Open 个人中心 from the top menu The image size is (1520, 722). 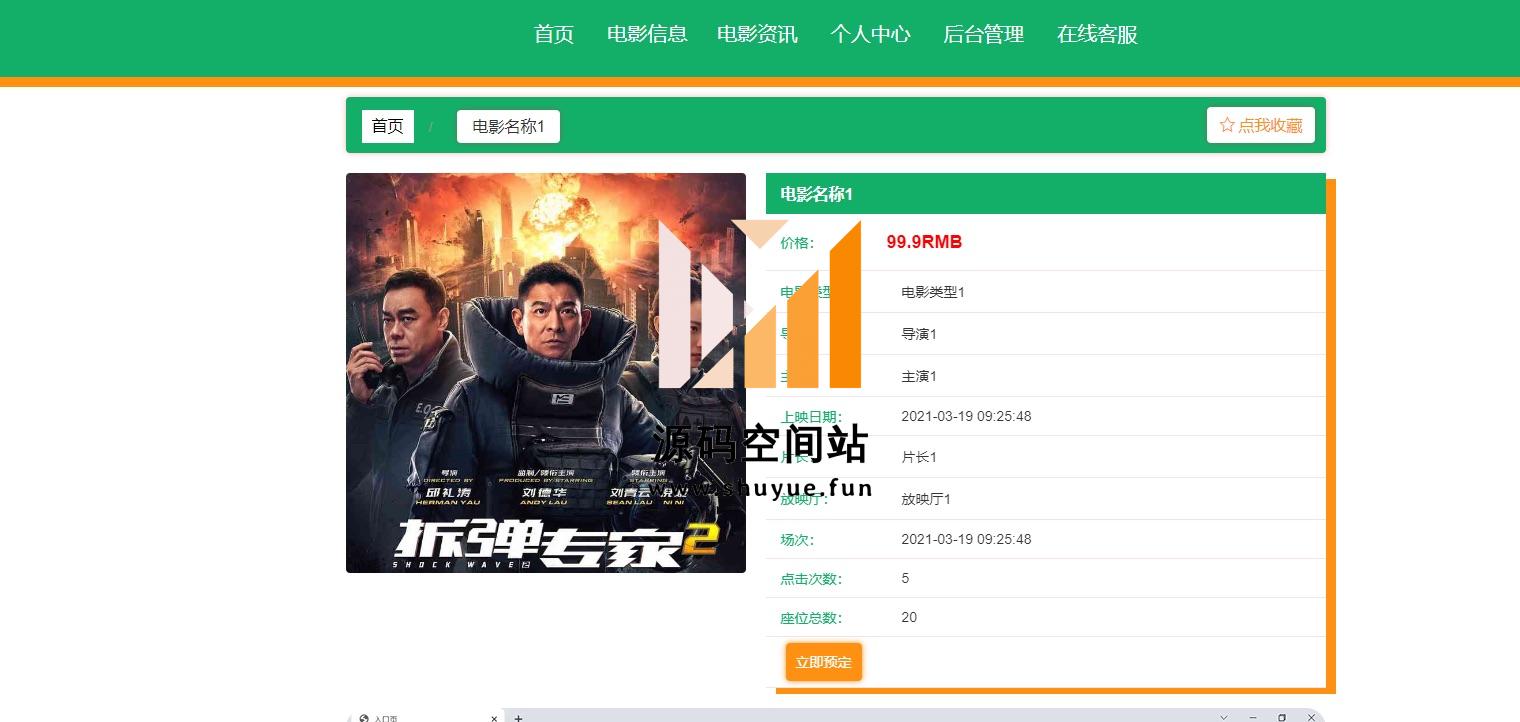point(870,35)
